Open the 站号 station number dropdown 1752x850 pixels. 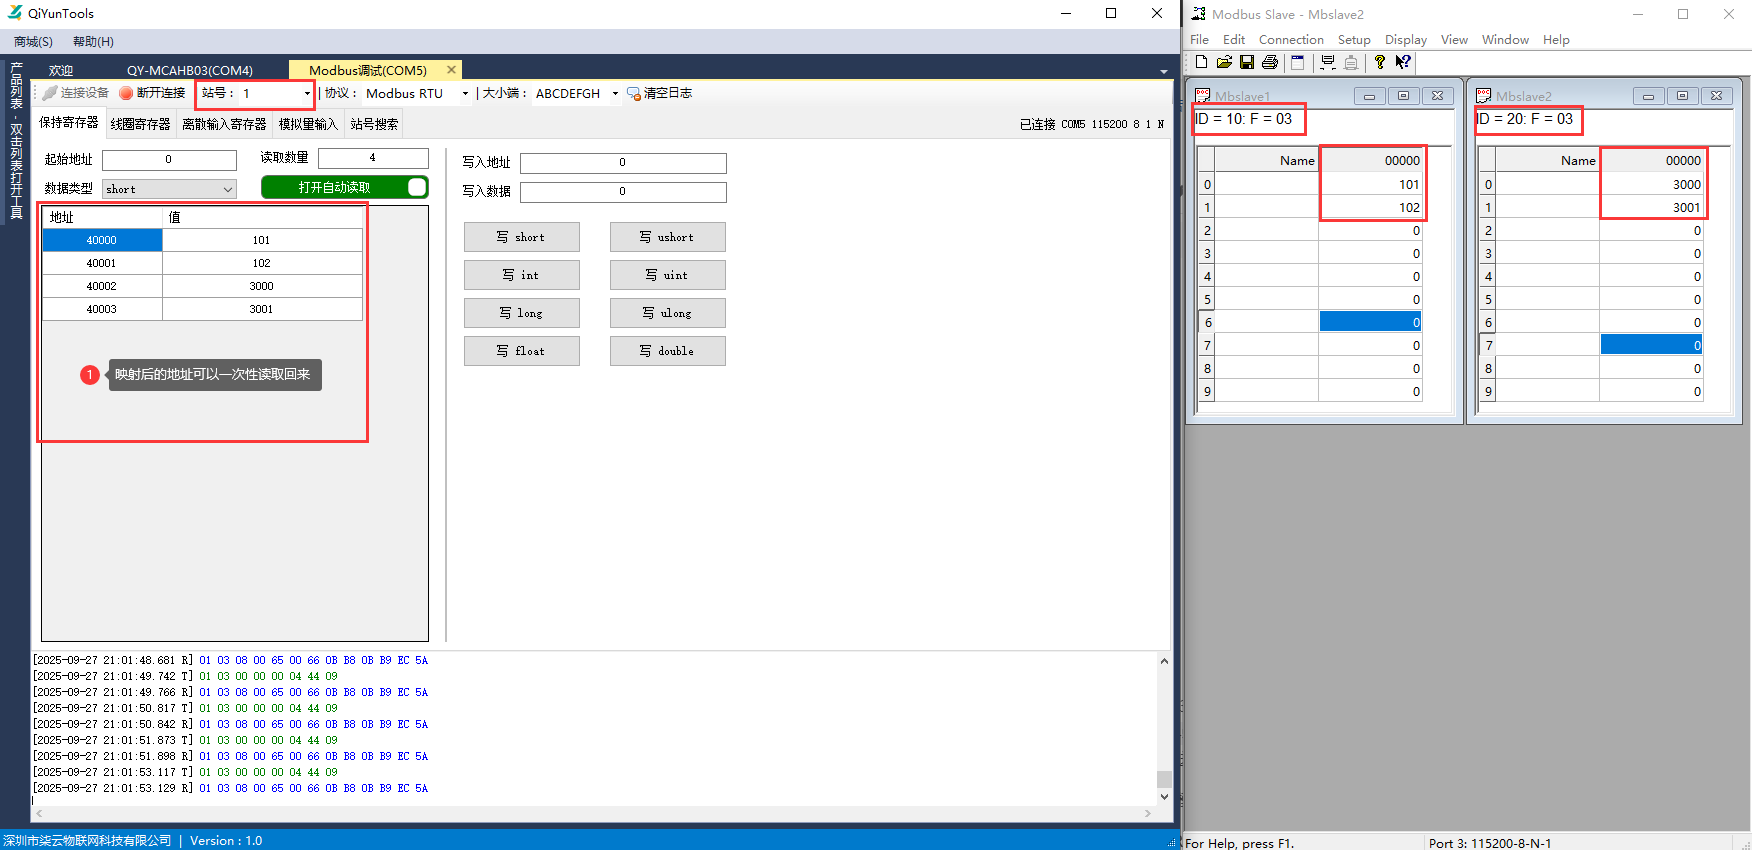(x=306, y=93)
